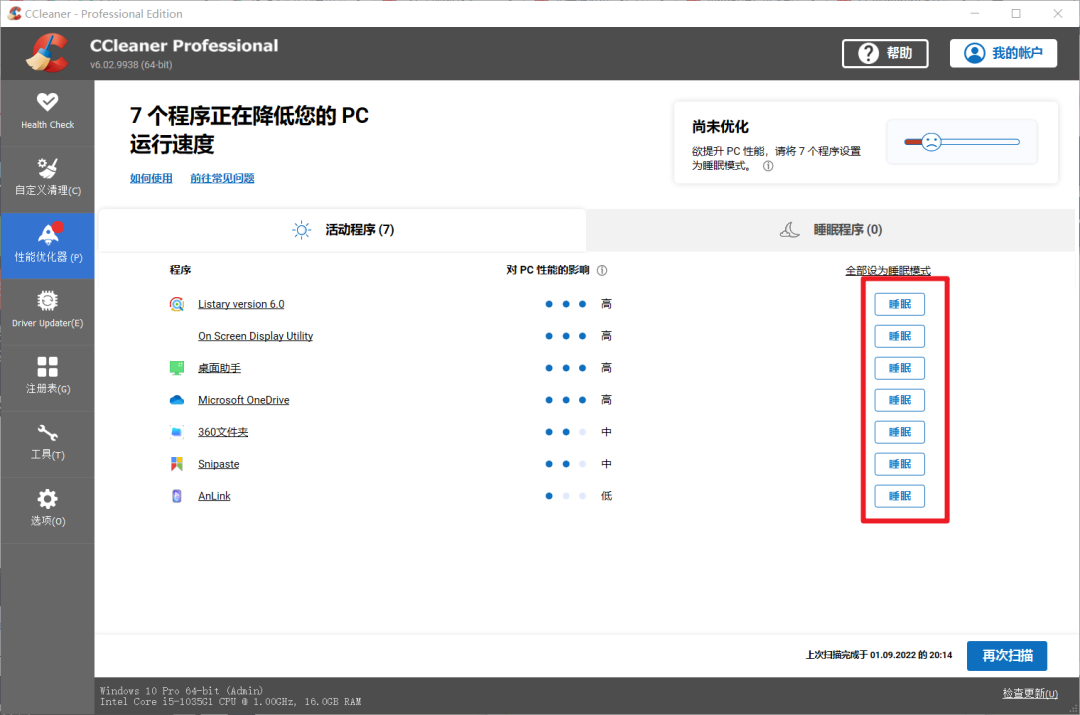Image resolution: width=1080 pixels, height=715 pixels.
Task: Put 桌面助手 to sleep
Action: point(900,368)
